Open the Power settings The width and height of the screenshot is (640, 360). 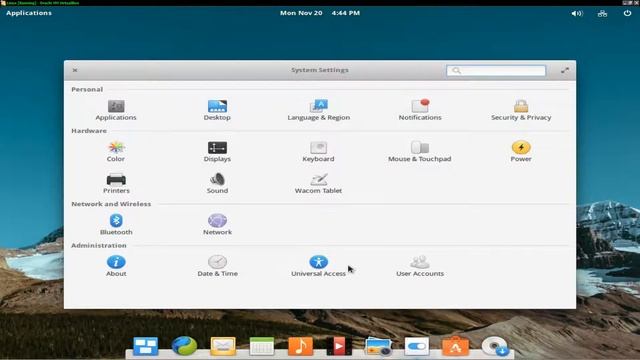tap(521, 152)
